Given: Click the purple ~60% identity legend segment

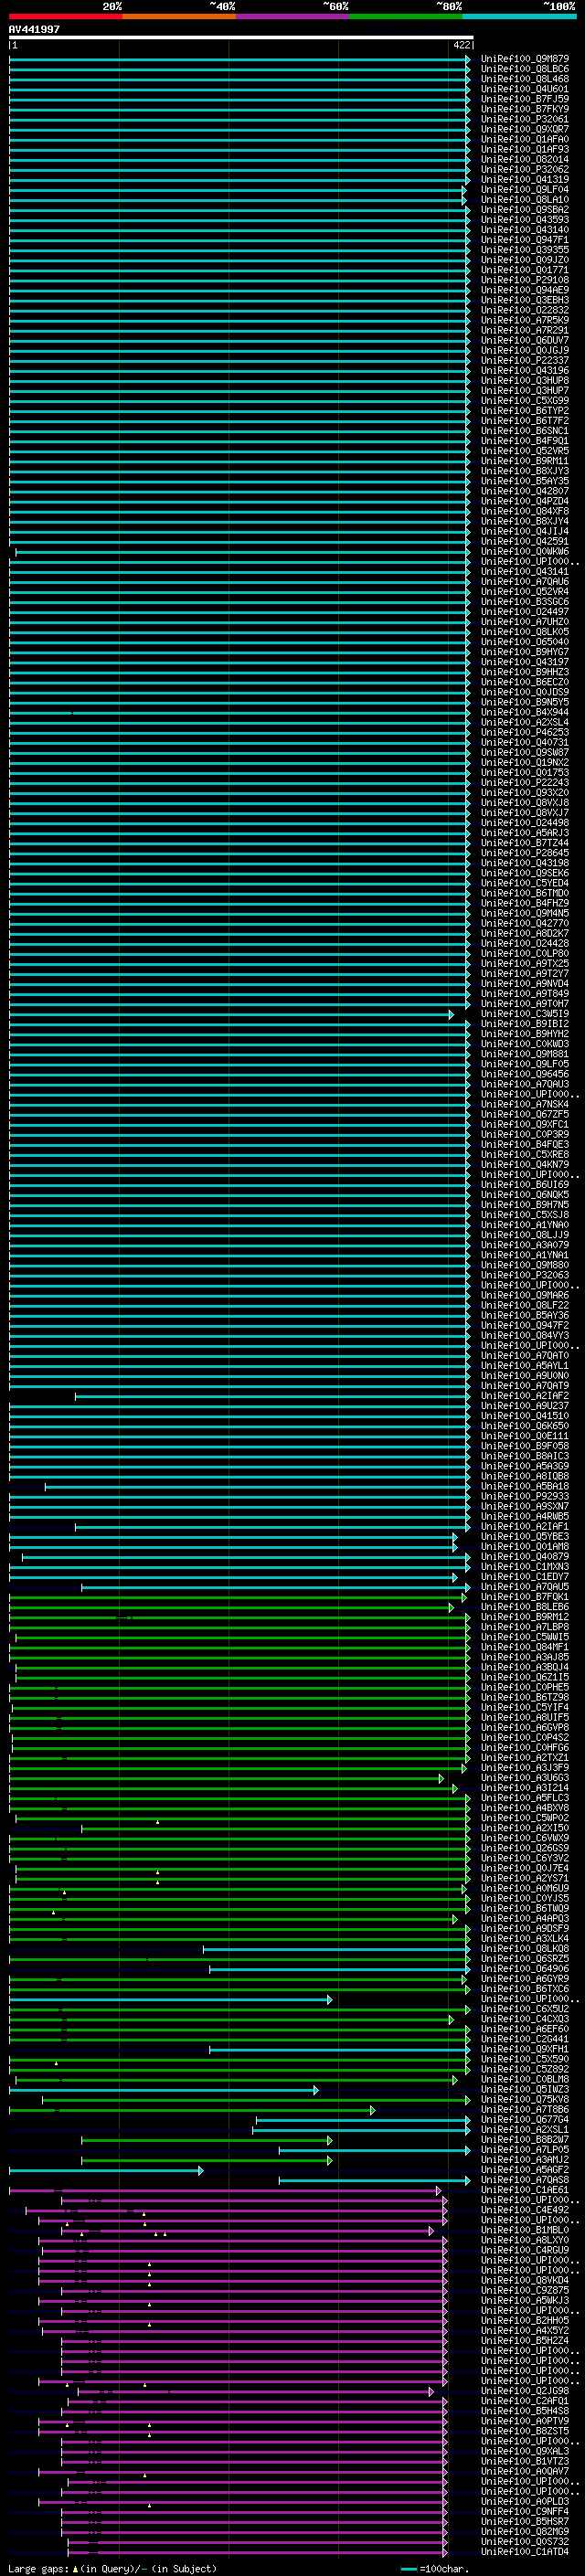Looking at the screenshot, I should tap(292, 16).
